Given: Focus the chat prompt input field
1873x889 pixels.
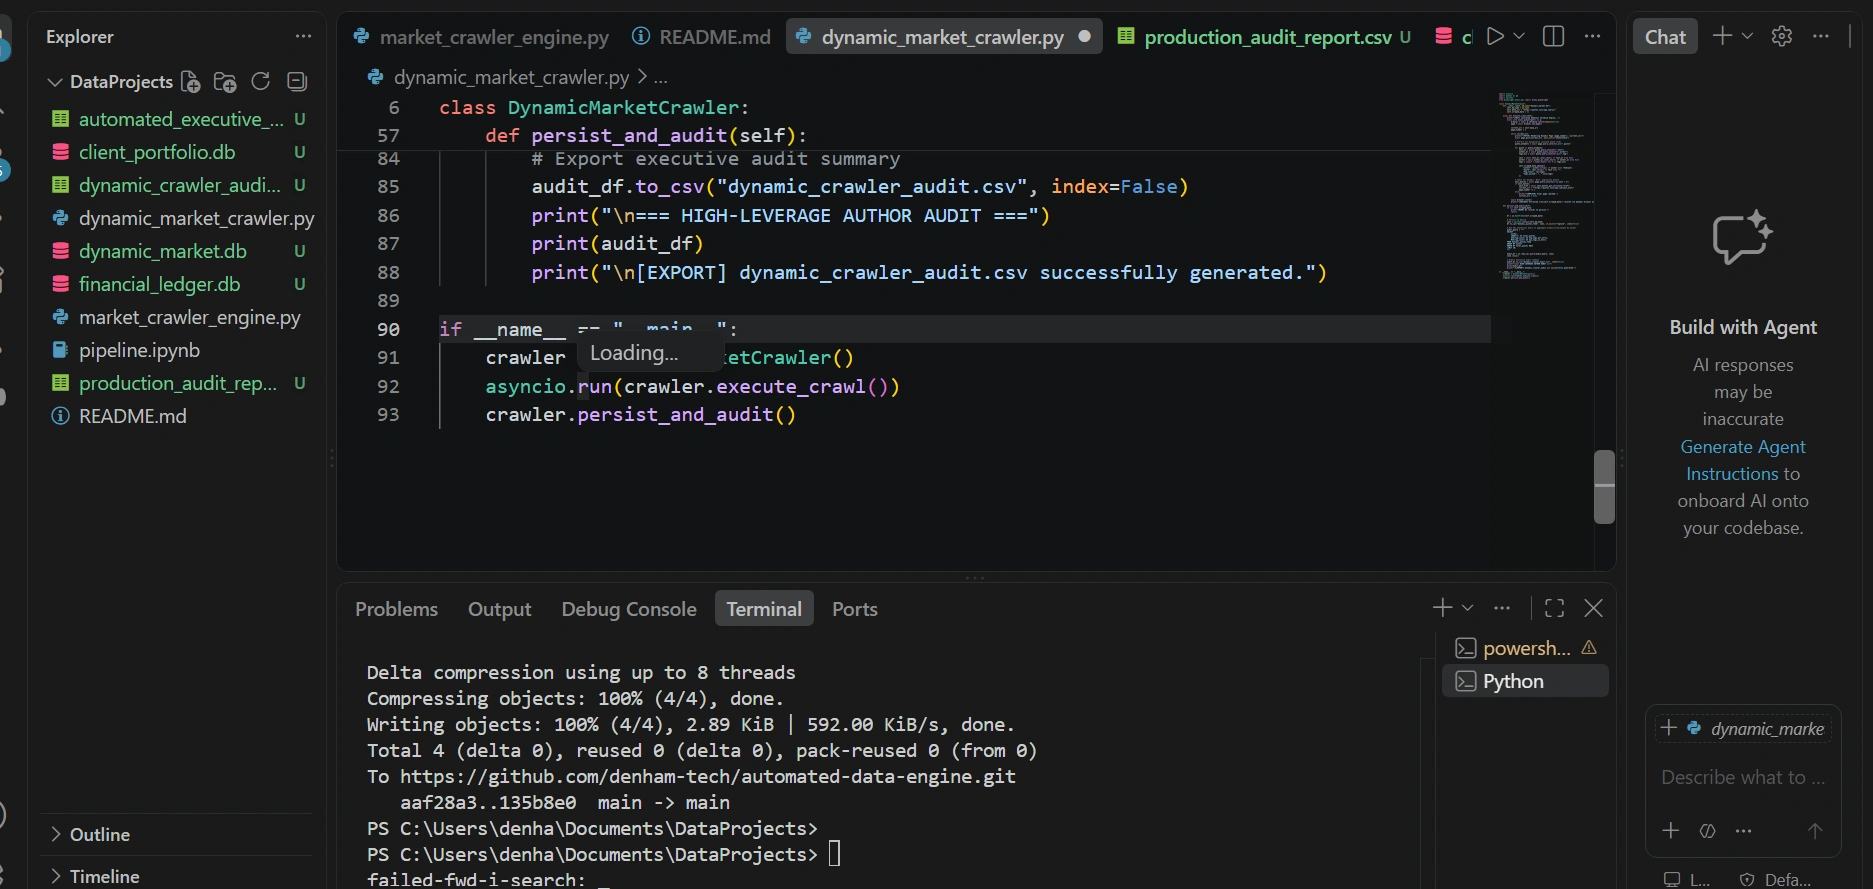Looking at the screenshot, I should click(x=1743, y=777).
